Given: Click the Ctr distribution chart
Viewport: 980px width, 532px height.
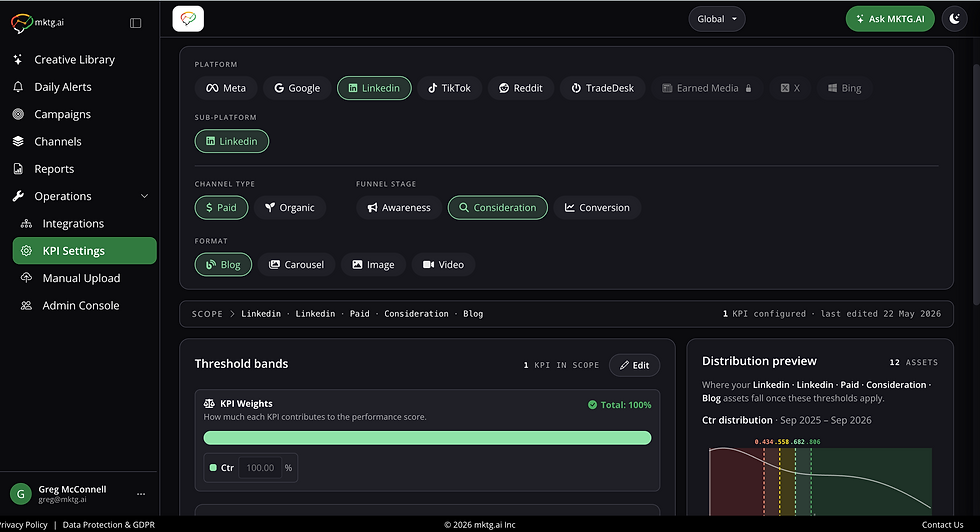Looking at the screenshot, I should pos(820,480).
